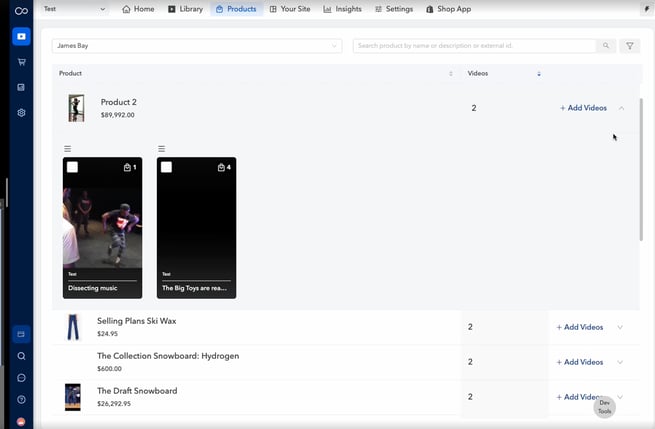Expand the Selling Plans Ski Wax row
This screenshot has height=429, width=655.
click(620, 327)
